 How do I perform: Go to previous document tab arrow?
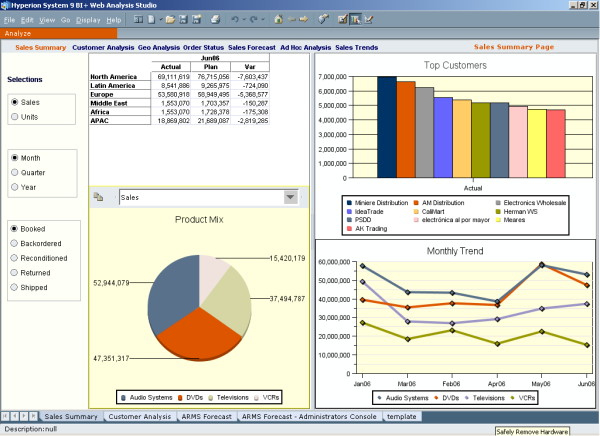pos(15,416)
